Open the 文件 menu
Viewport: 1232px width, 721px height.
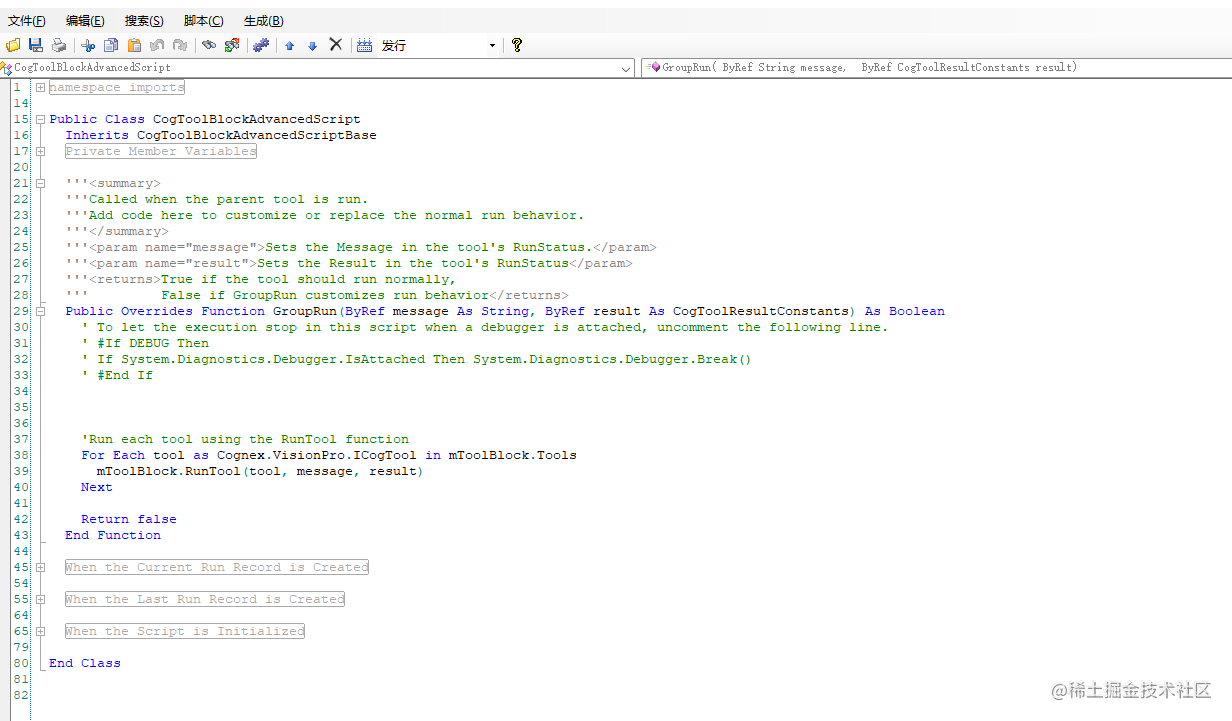26,20
